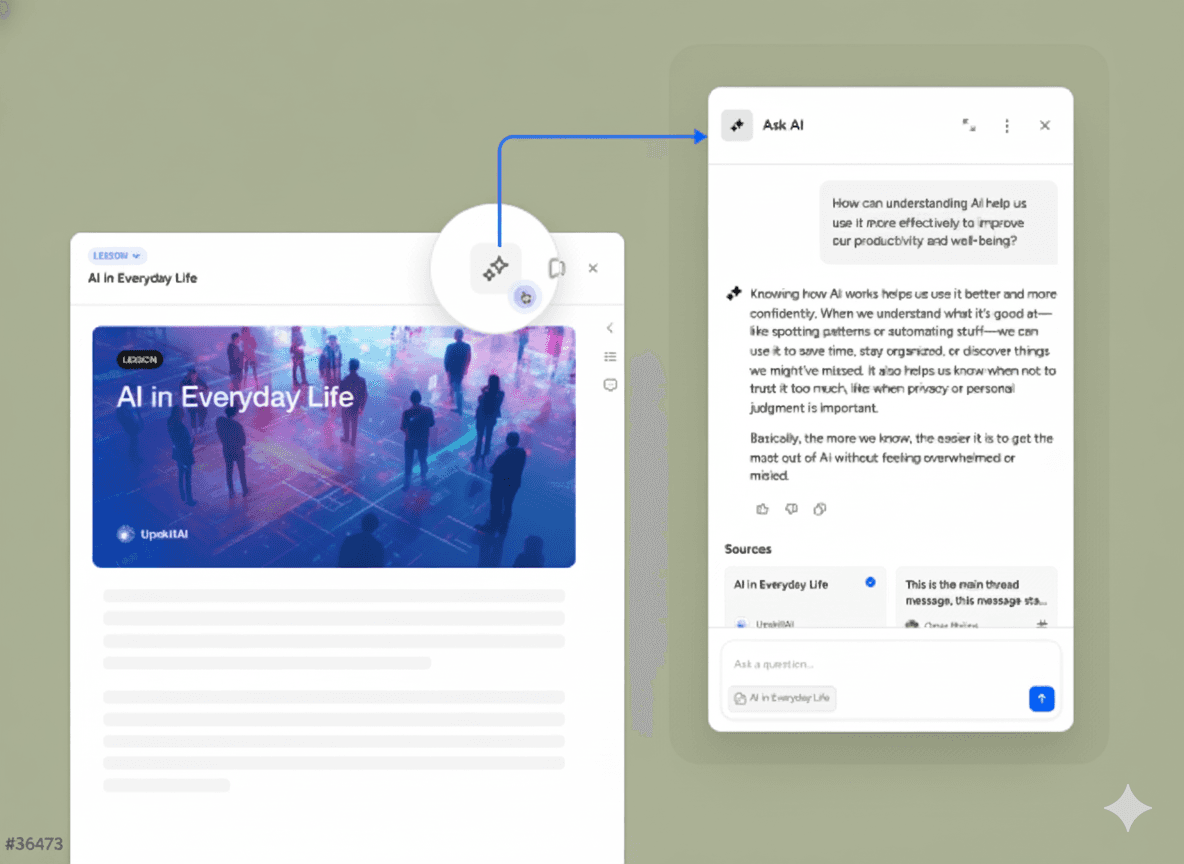
Task: Send the question with blue arrow button
Action: (1041, 699)
